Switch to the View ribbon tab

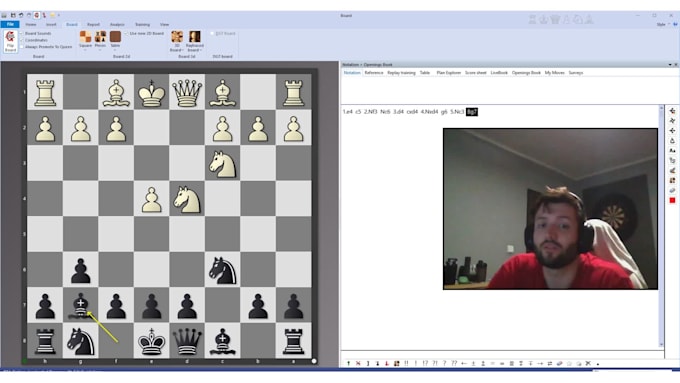164,25
